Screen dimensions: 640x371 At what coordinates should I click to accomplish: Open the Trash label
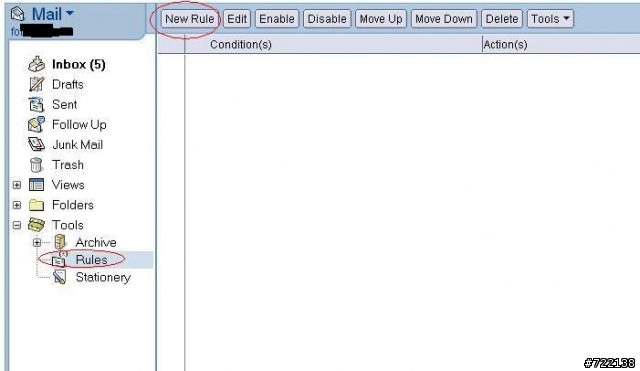pyautogui.click(x=68, y=165)
